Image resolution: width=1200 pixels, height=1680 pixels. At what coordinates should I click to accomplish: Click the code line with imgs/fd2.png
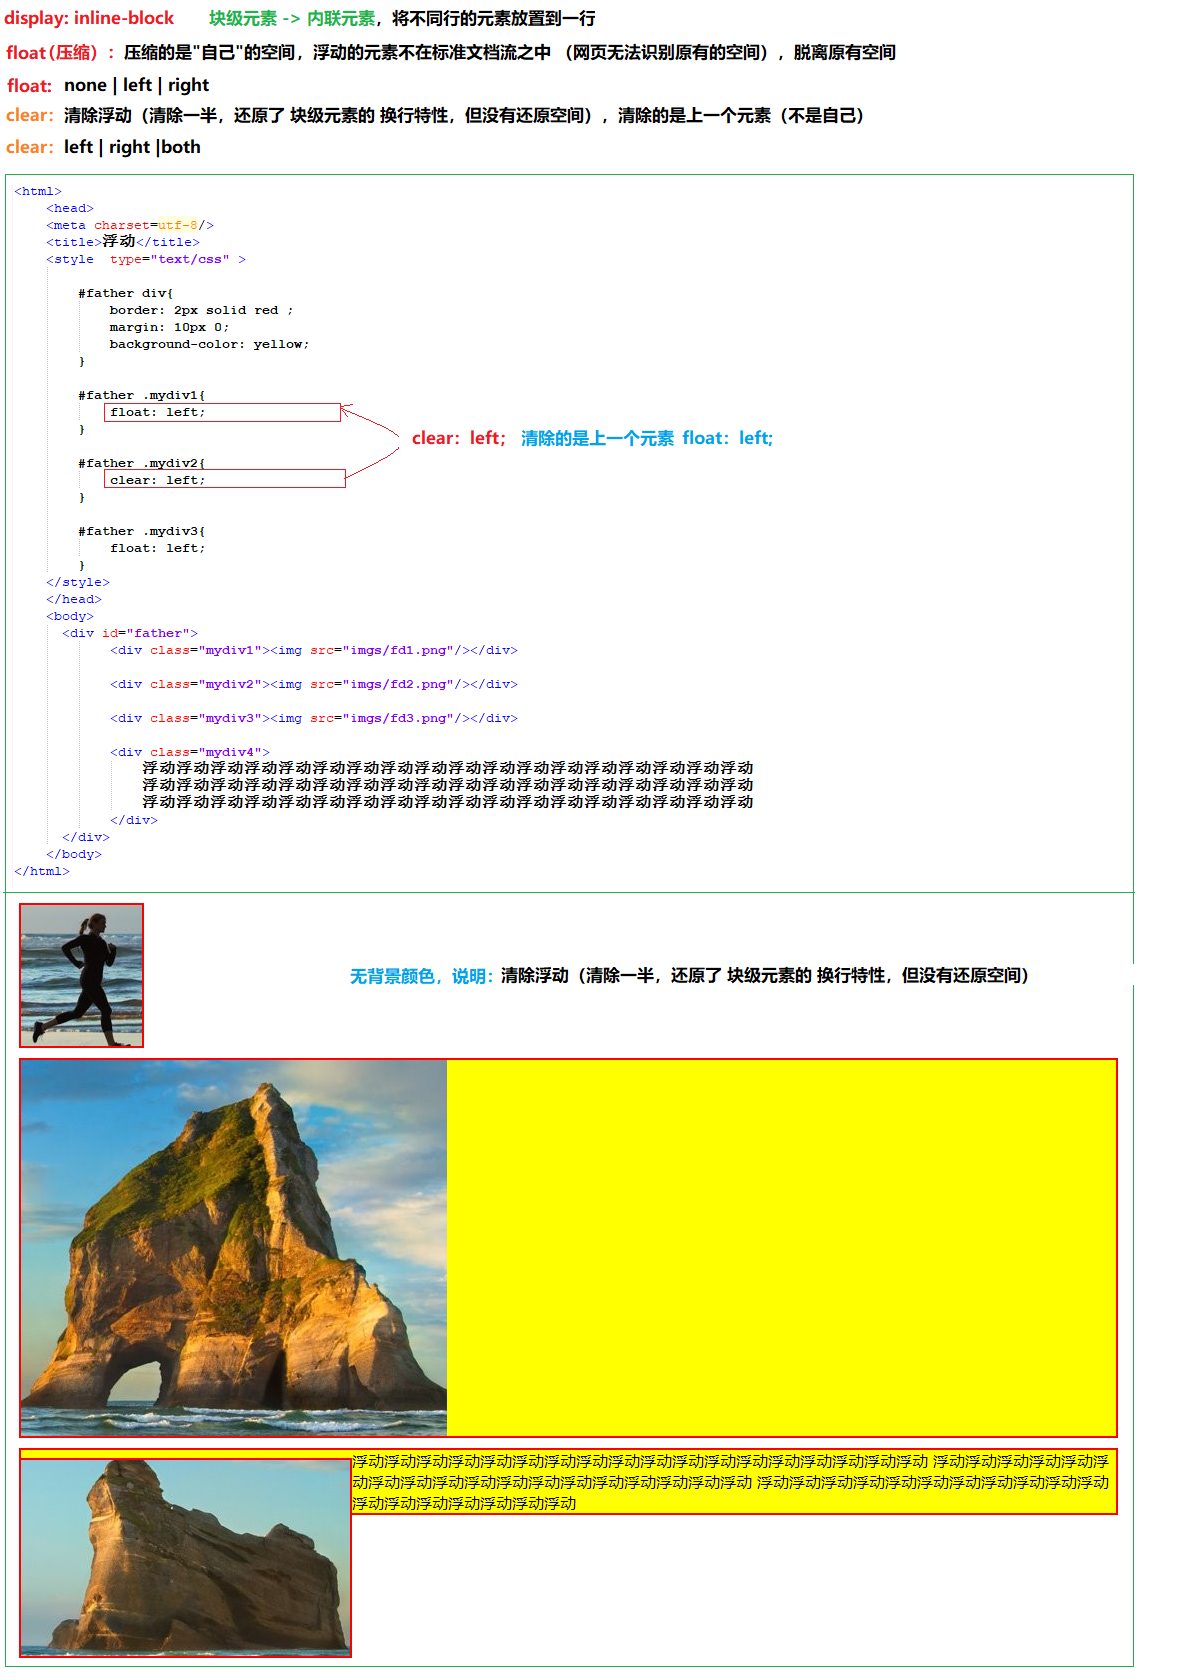pyautogui.click(x=313, y=684)
